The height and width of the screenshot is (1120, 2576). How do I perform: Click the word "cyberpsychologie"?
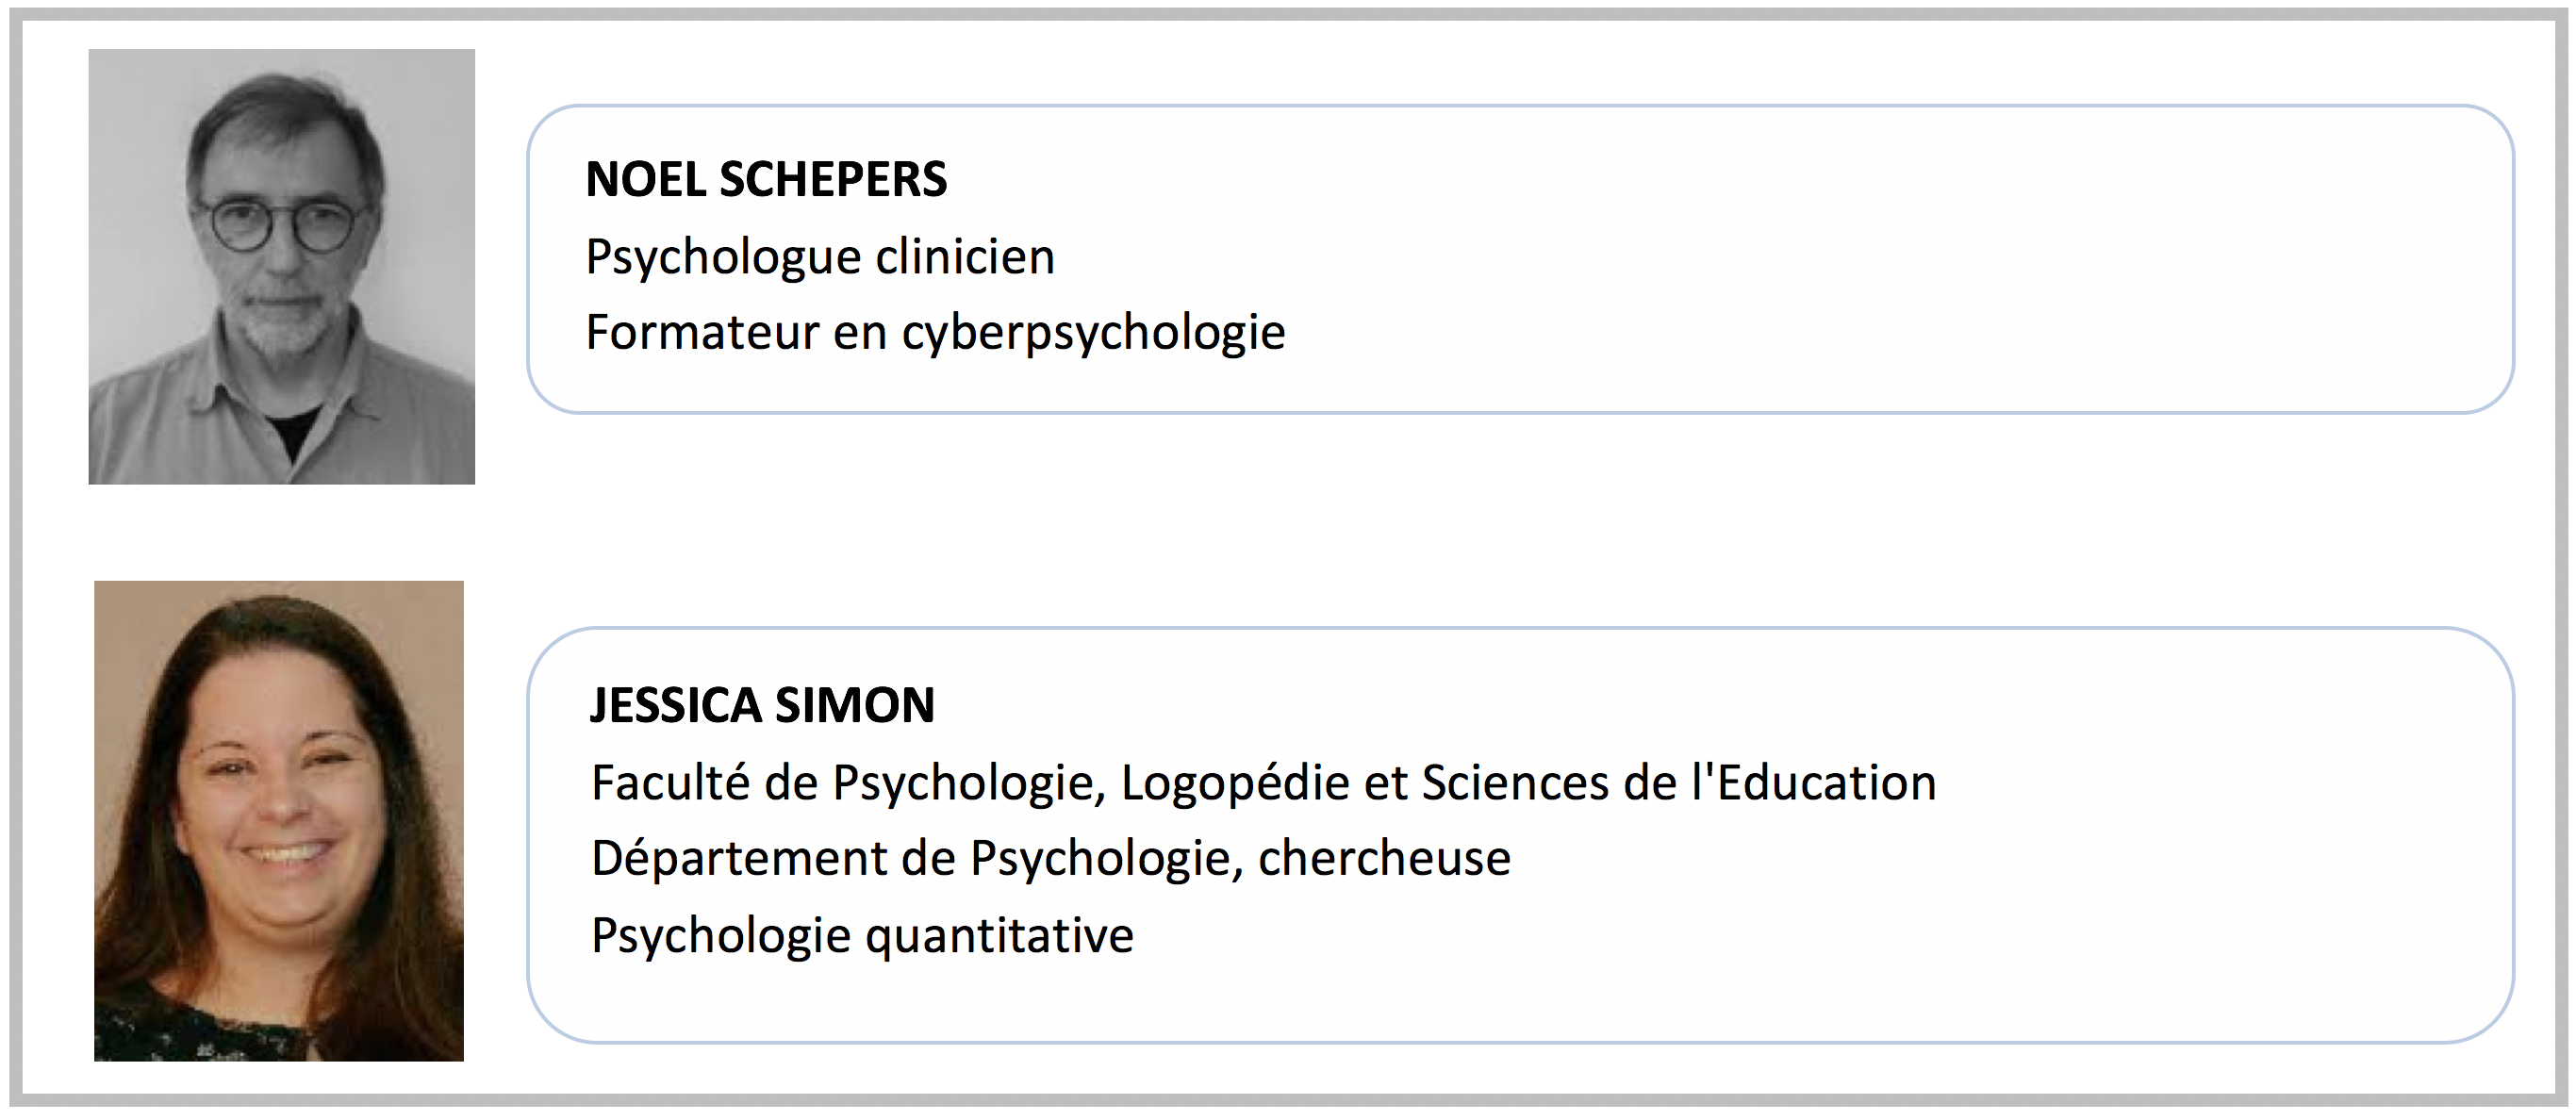point(1093,333)
